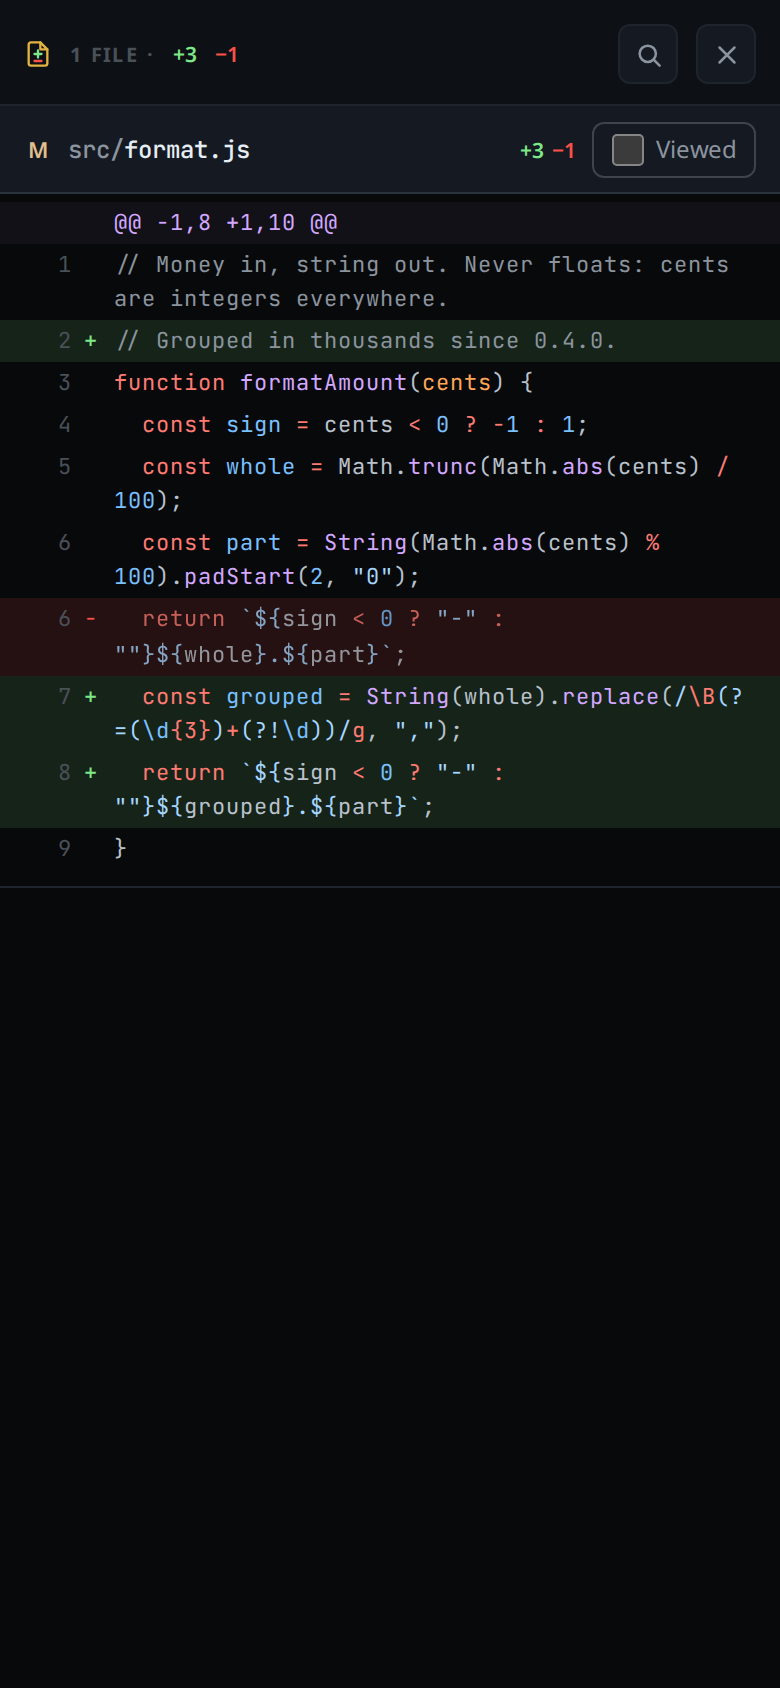780x1688 pixels.
Task: Click line number 2 in the gutter
Action: tap(64, 341)
